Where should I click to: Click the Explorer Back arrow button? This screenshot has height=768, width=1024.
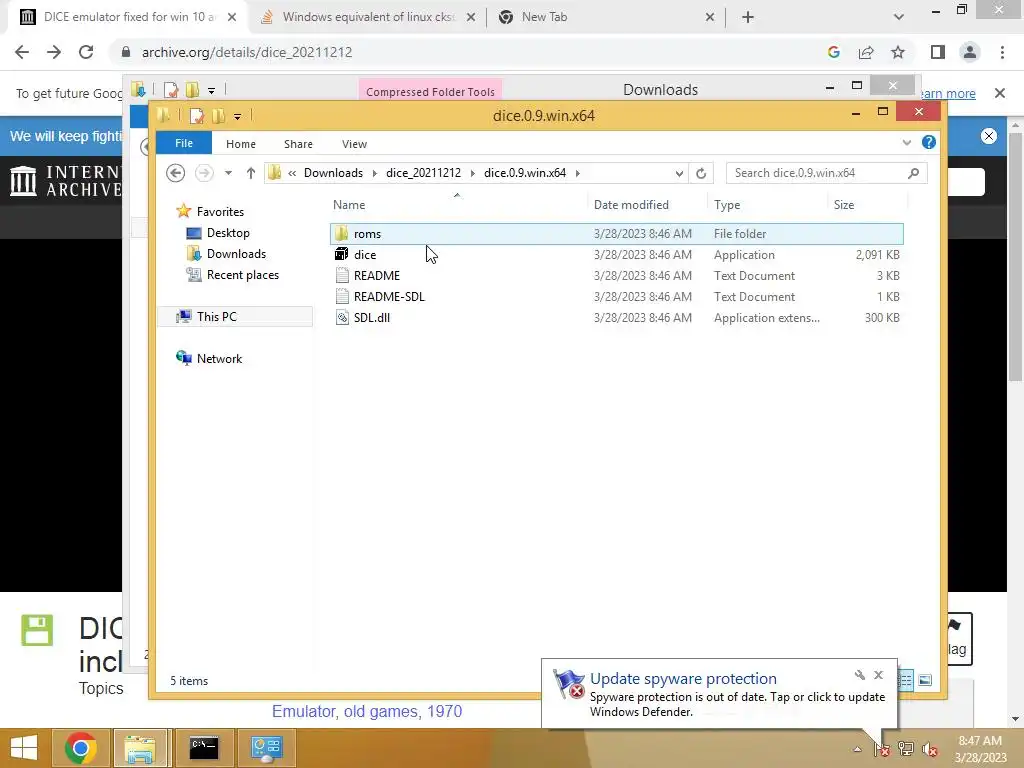pos(175,173)
